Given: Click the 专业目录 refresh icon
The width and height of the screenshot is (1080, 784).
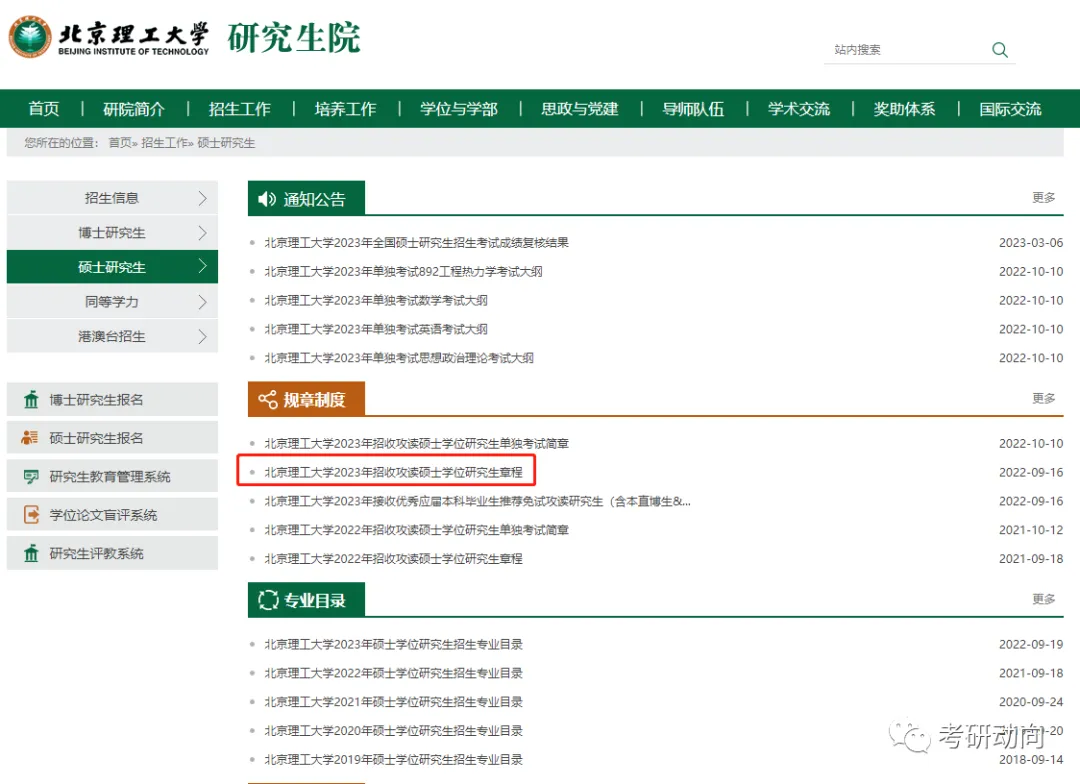Looking at the screenshot, I should pos(268,600).
